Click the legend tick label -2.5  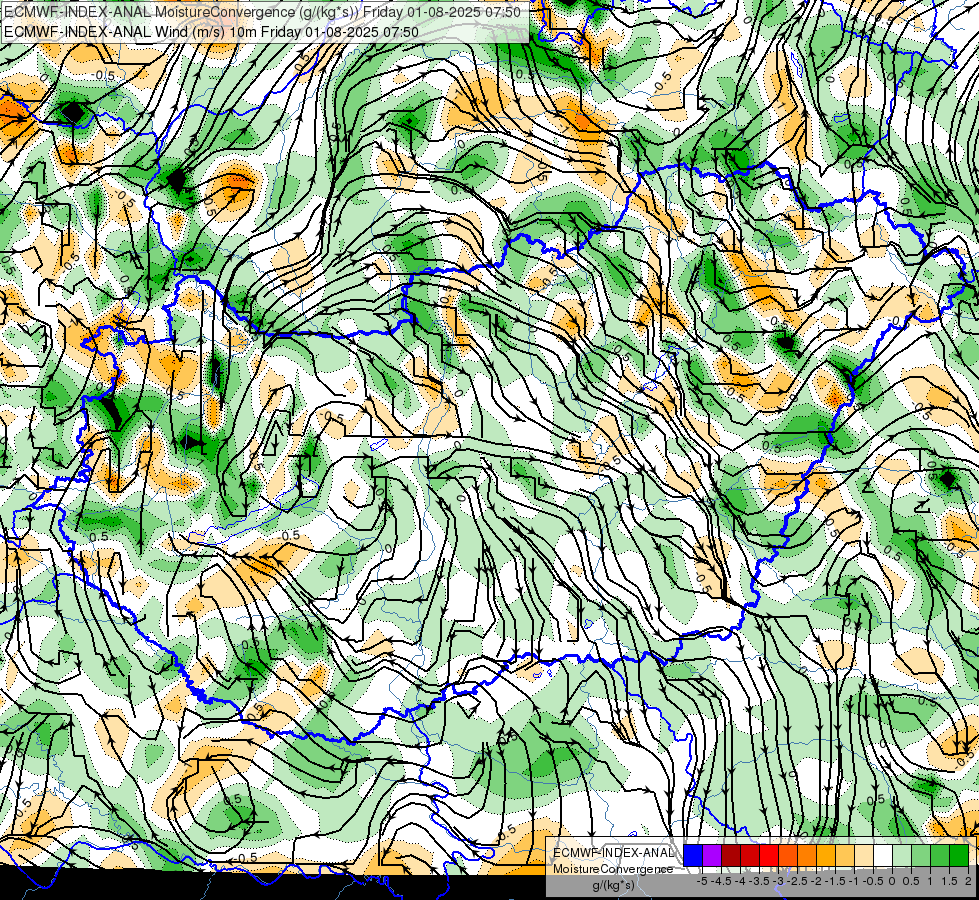798,881
